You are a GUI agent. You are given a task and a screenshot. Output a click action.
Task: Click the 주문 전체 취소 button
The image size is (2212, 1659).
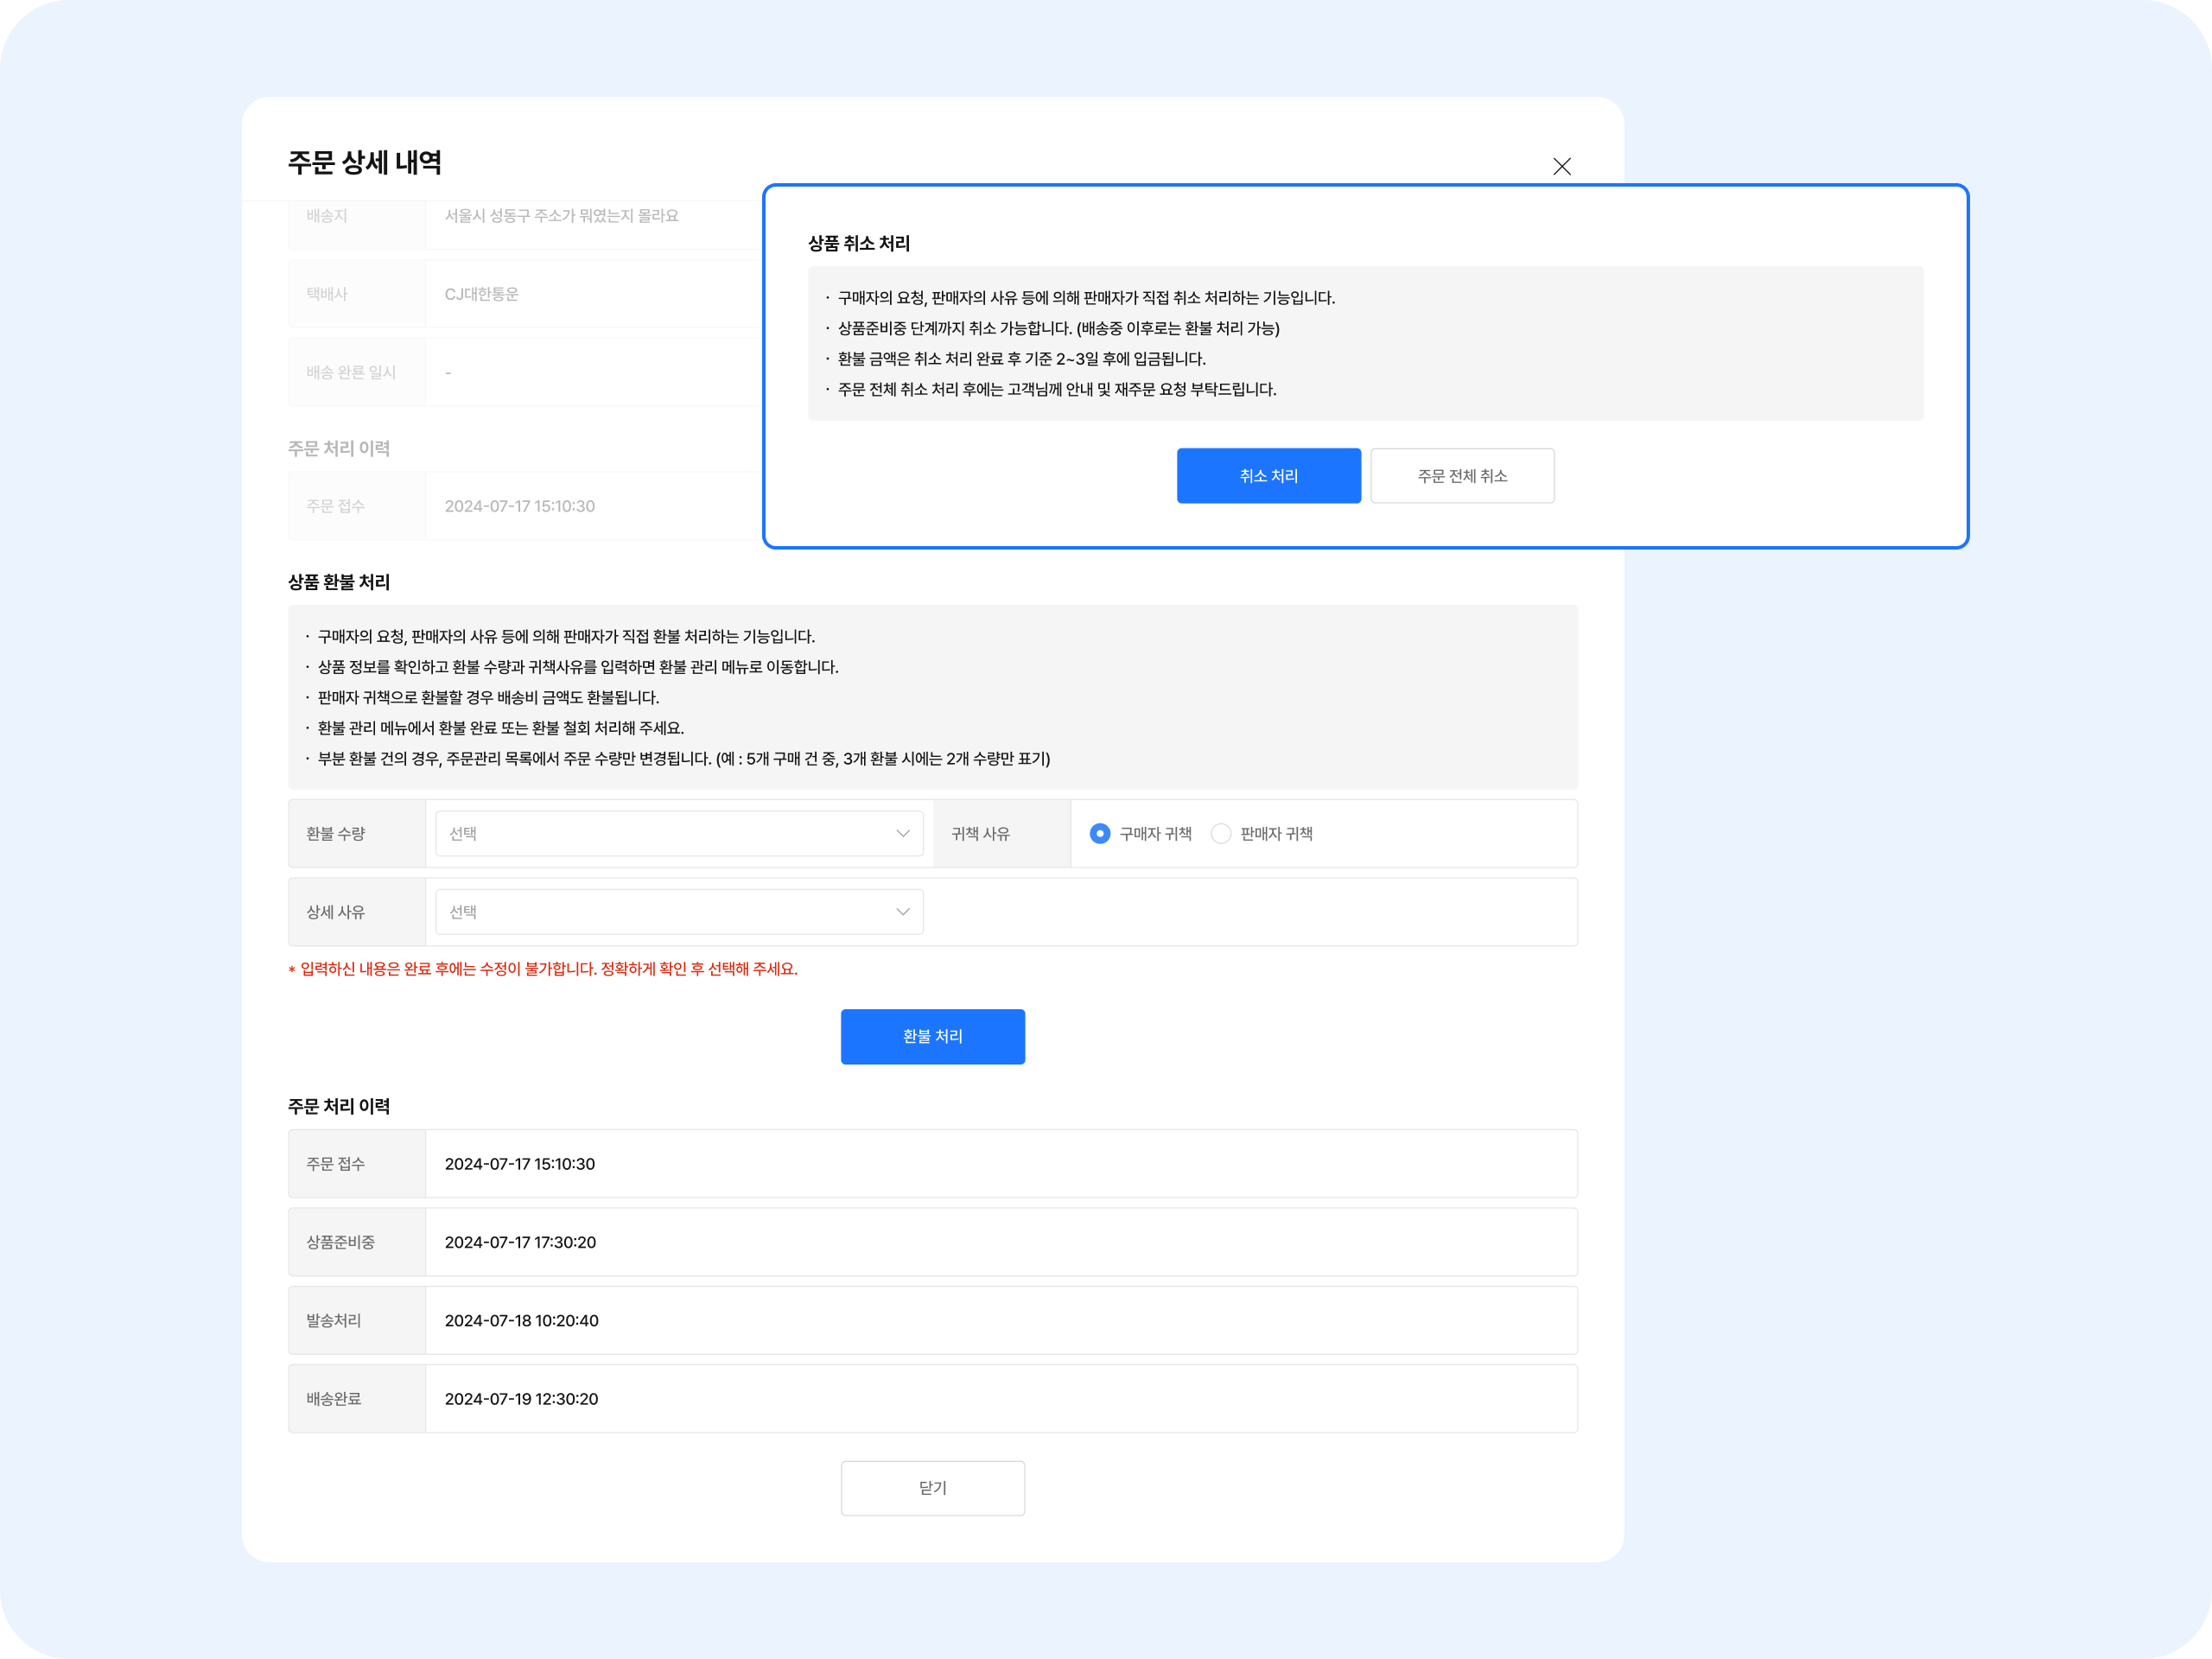pyautogui.click(x=1461, y=476)
